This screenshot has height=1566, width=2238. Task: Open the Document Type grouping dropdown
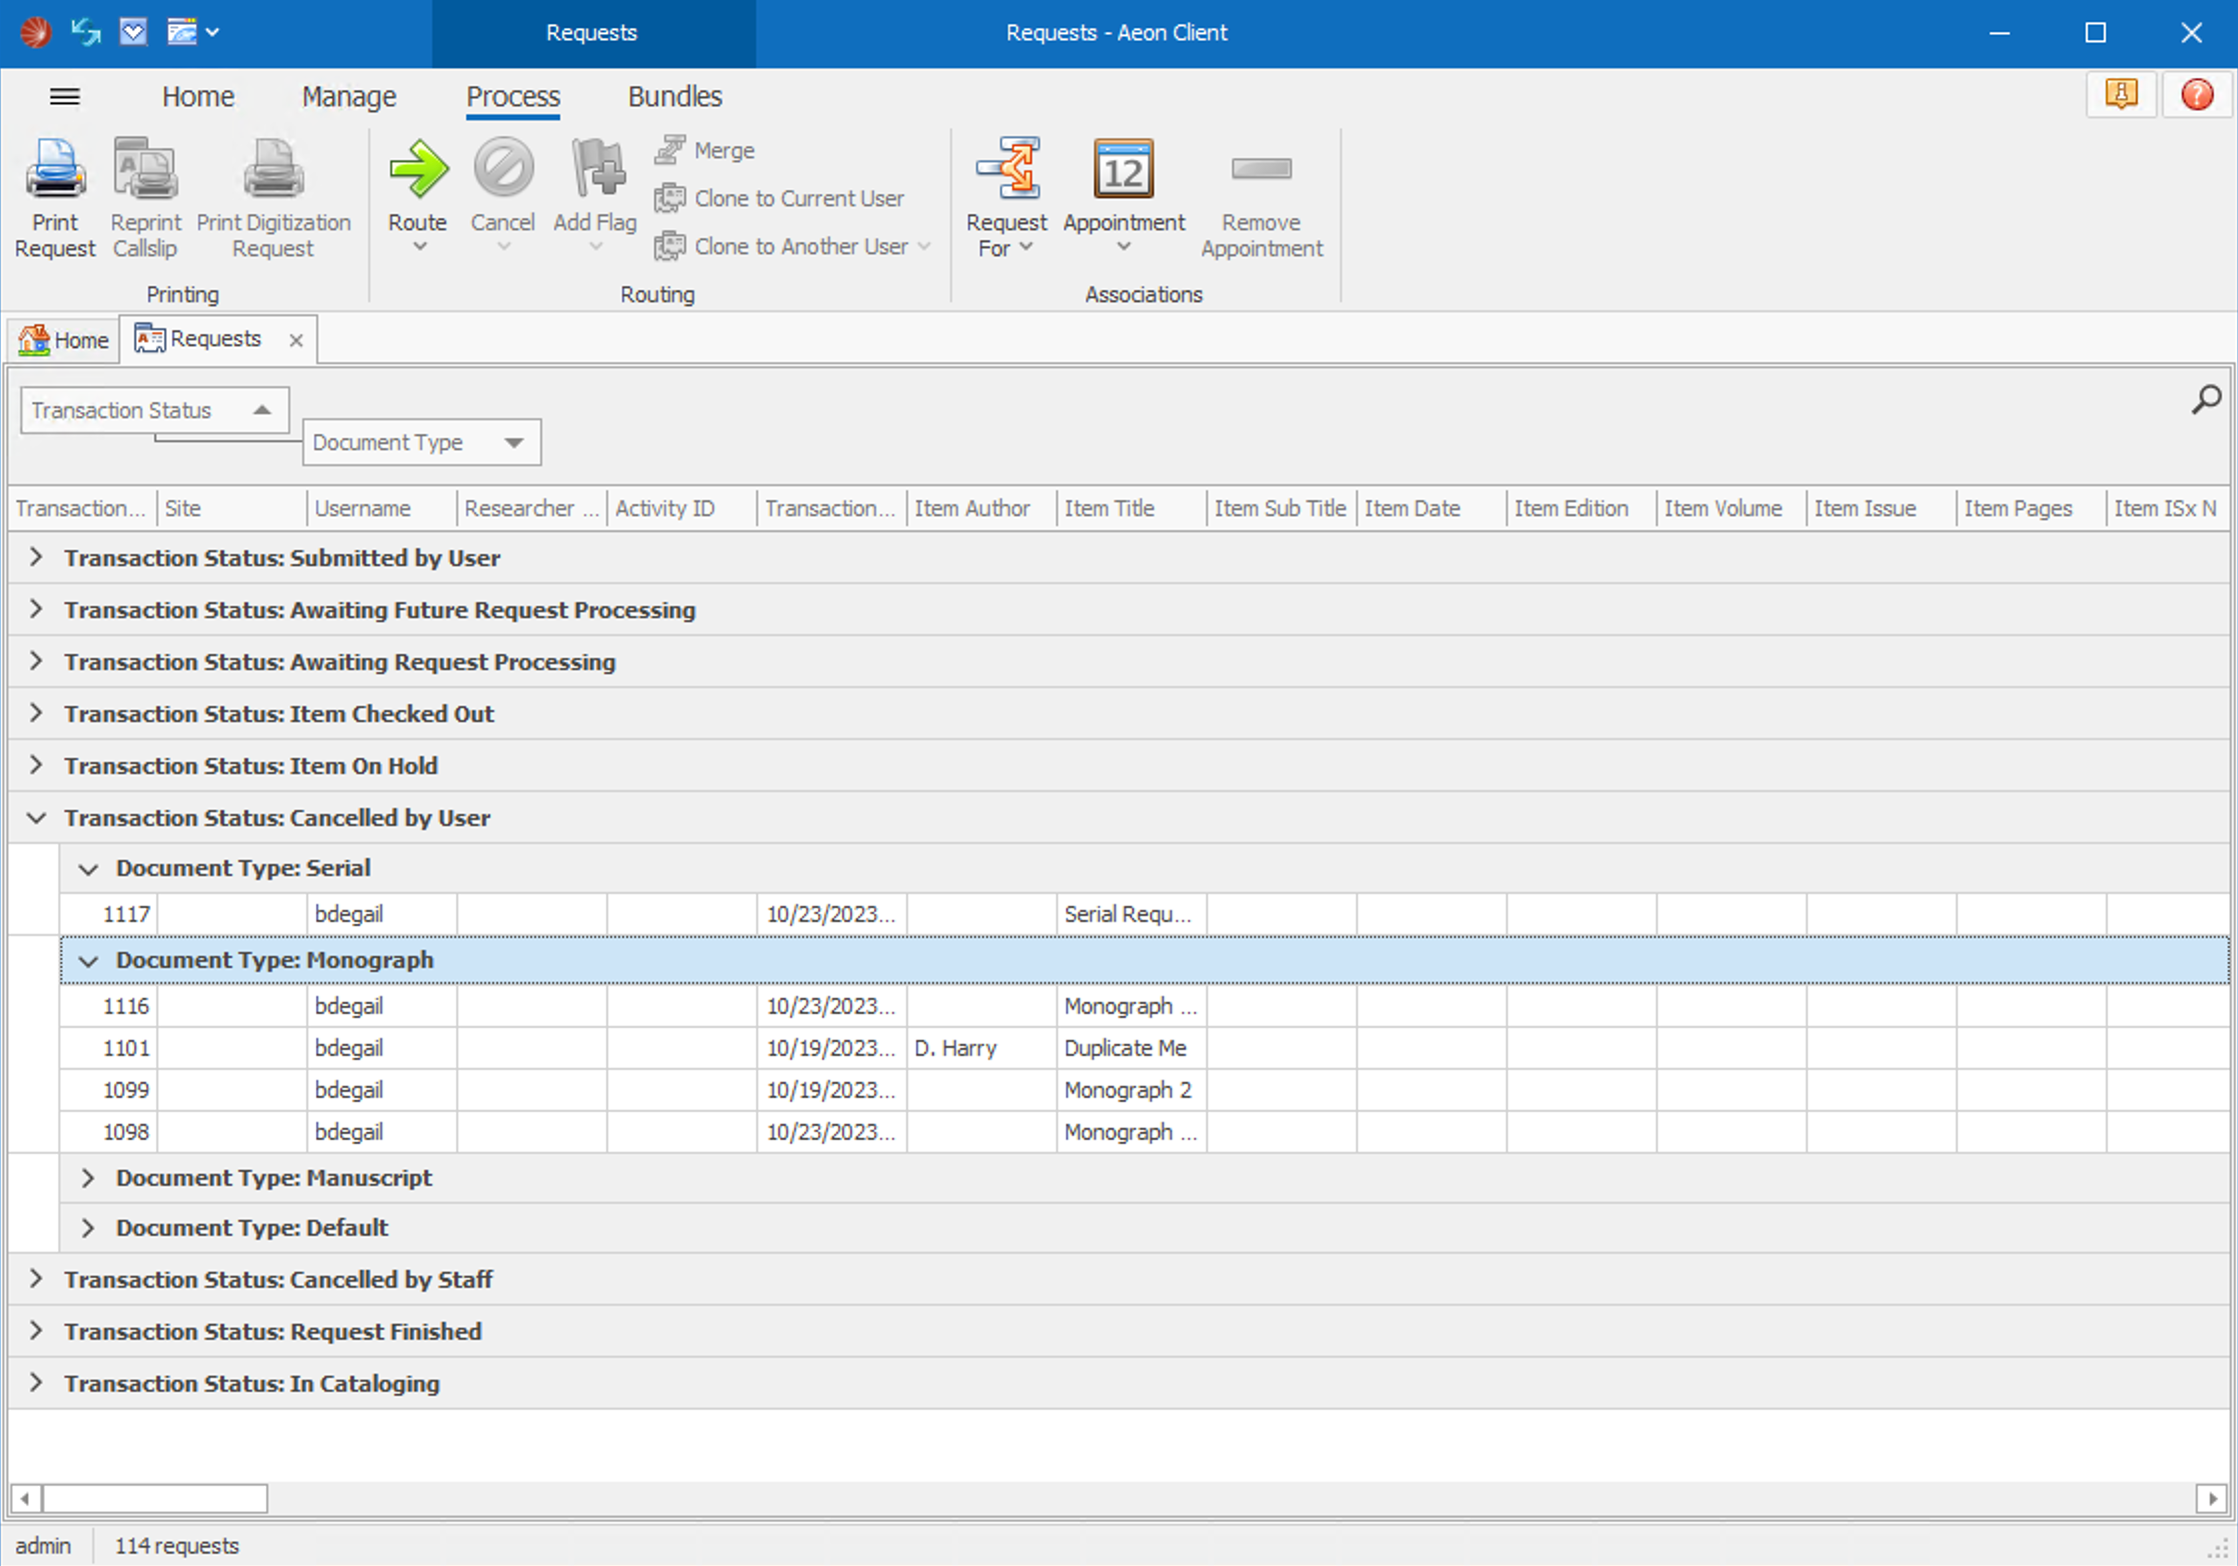click(513, 442)
